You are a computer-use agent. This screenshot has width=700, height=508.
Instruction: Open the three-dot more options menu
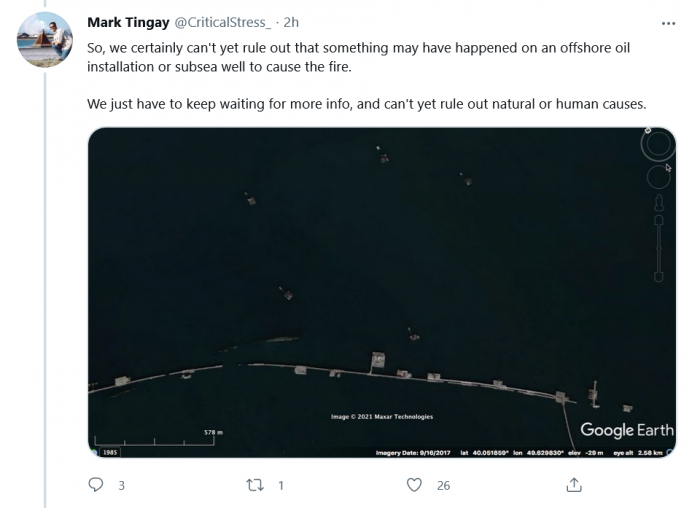[668, 22]
